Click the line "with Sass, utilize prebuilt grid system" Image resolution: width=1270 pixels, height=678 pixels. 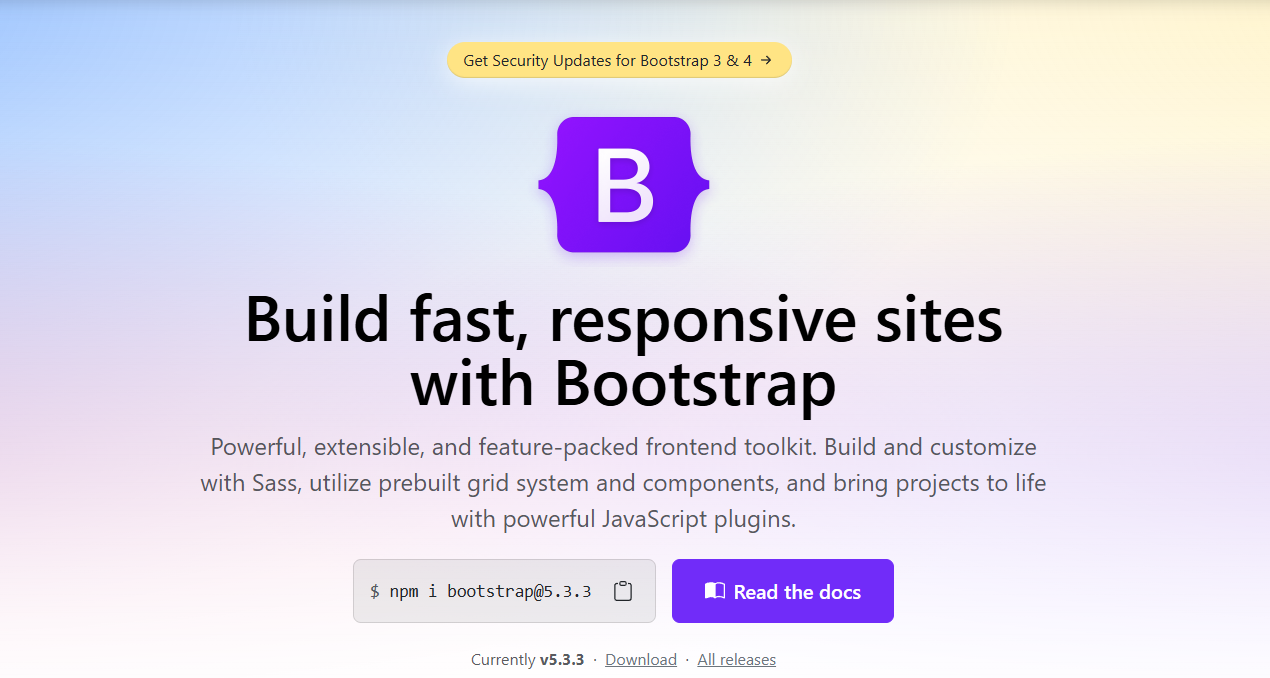pos(624,484)
